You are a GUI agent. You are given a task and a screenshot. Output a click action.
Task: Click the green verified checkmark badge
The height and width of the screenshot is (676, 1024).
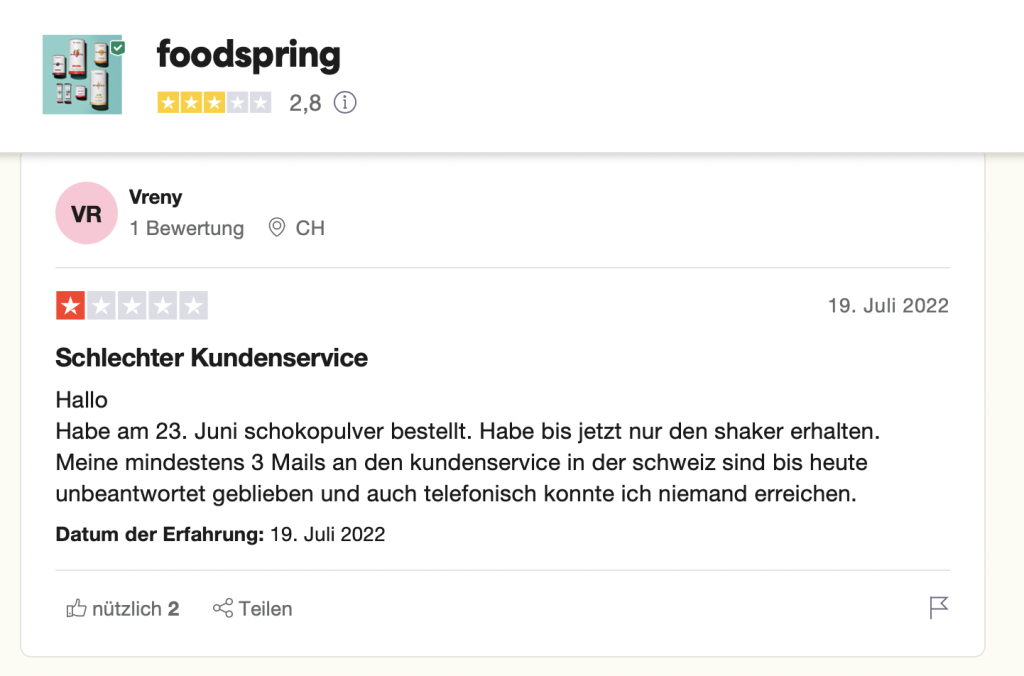[118, 48]
